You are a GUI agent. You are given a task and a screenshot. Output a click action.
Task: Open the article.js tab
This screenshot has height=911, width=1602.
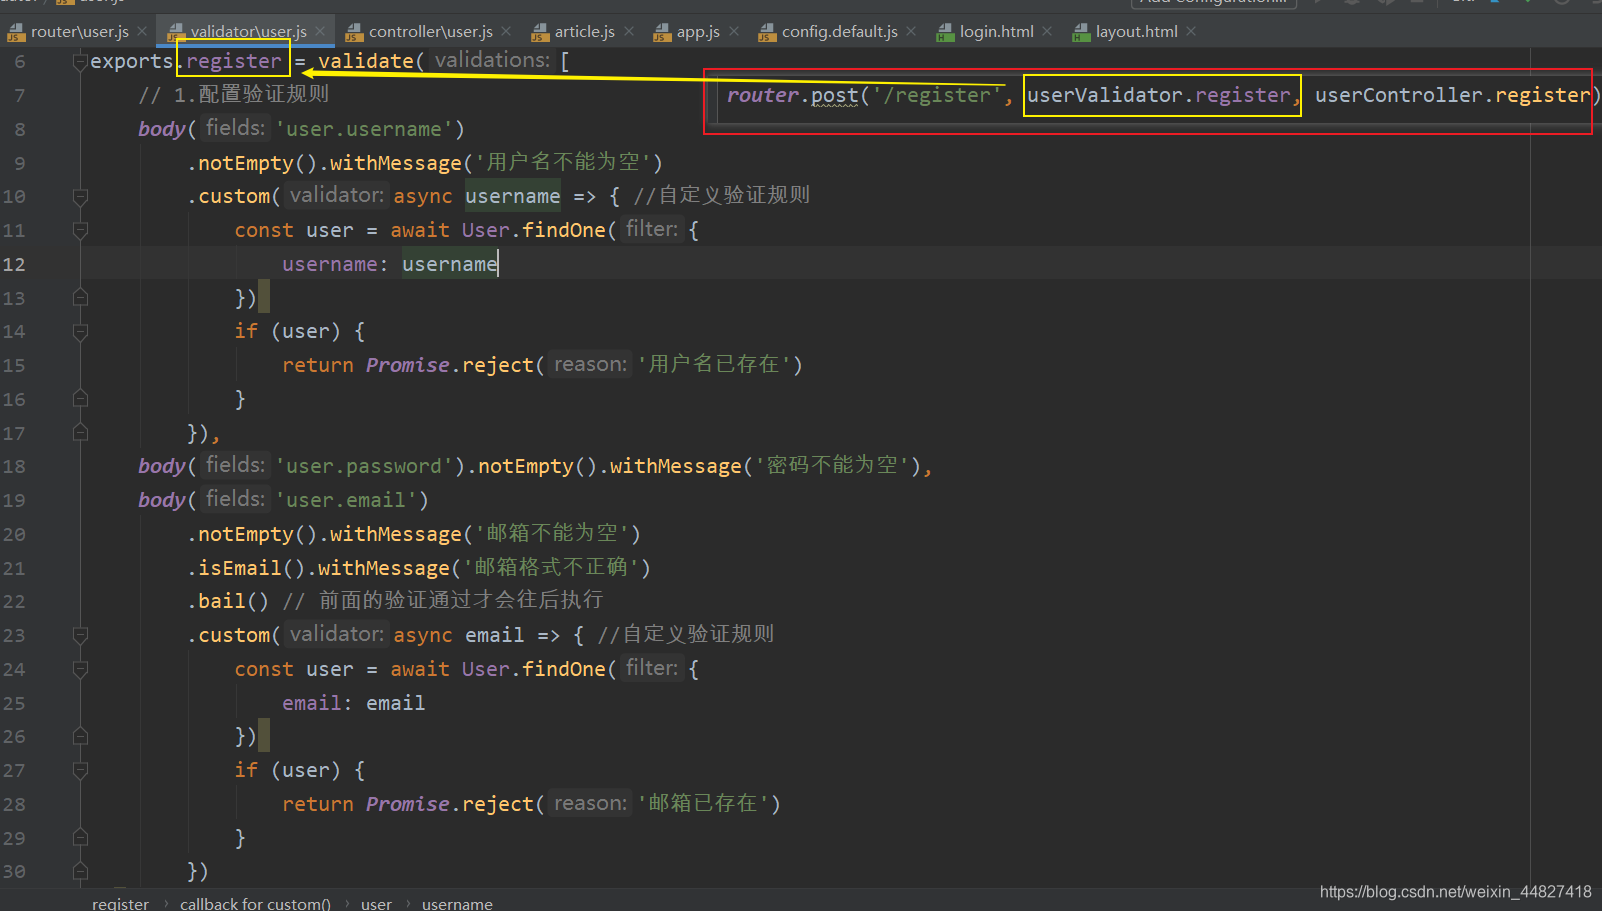point(585,32)
